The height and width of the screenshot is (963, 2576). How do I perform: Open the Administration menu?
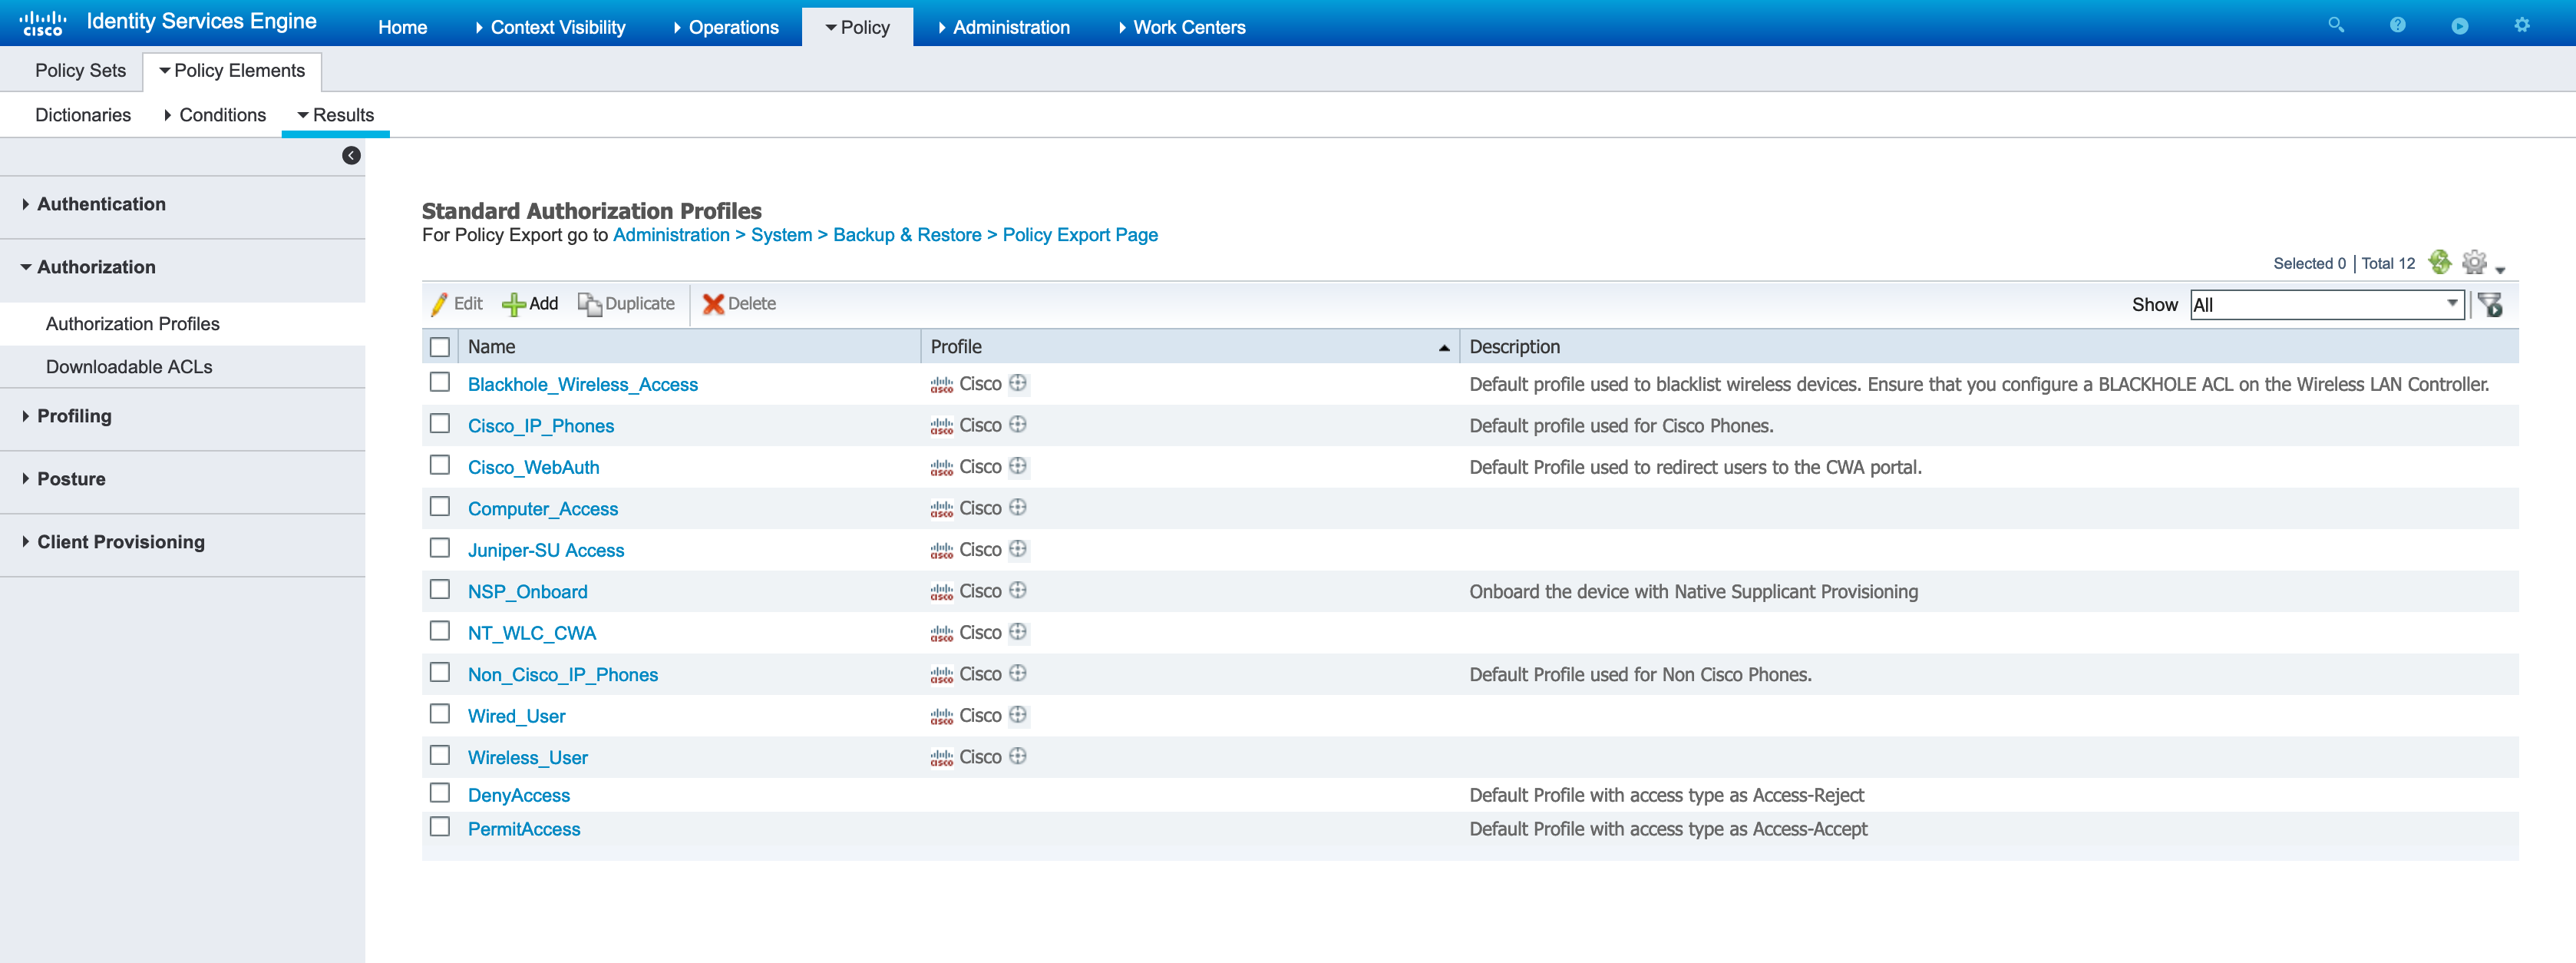pyautogui.click(x=1004, y=27)
